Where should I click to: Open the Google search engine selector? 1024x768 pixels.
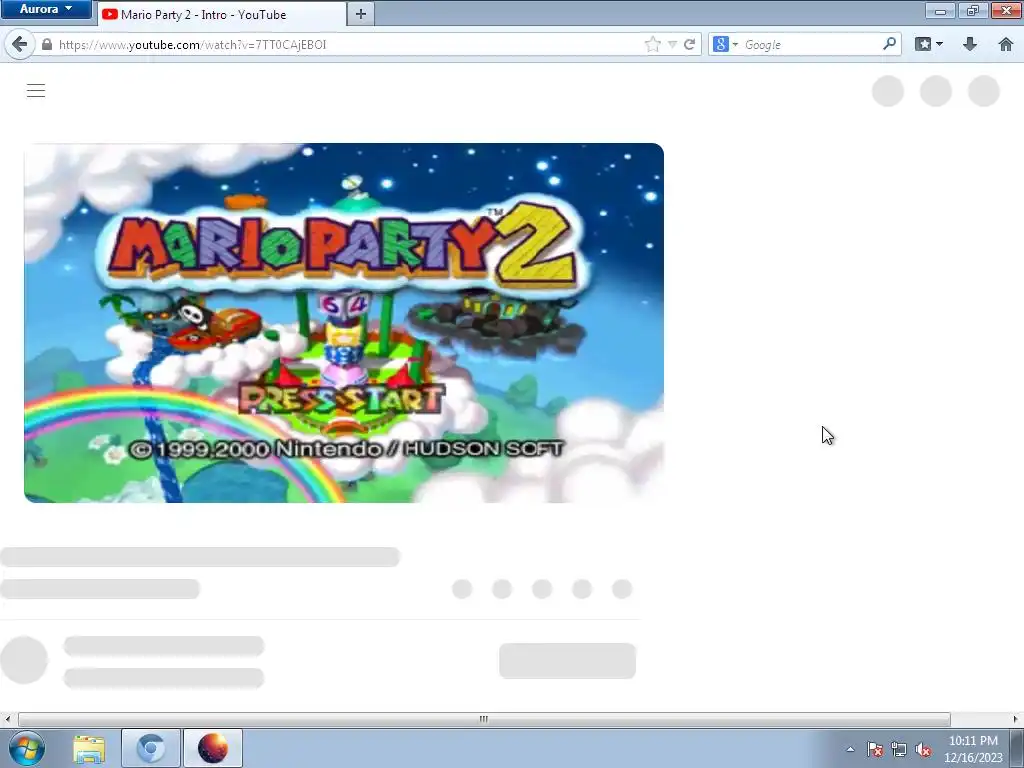click(x=725, y=44)
